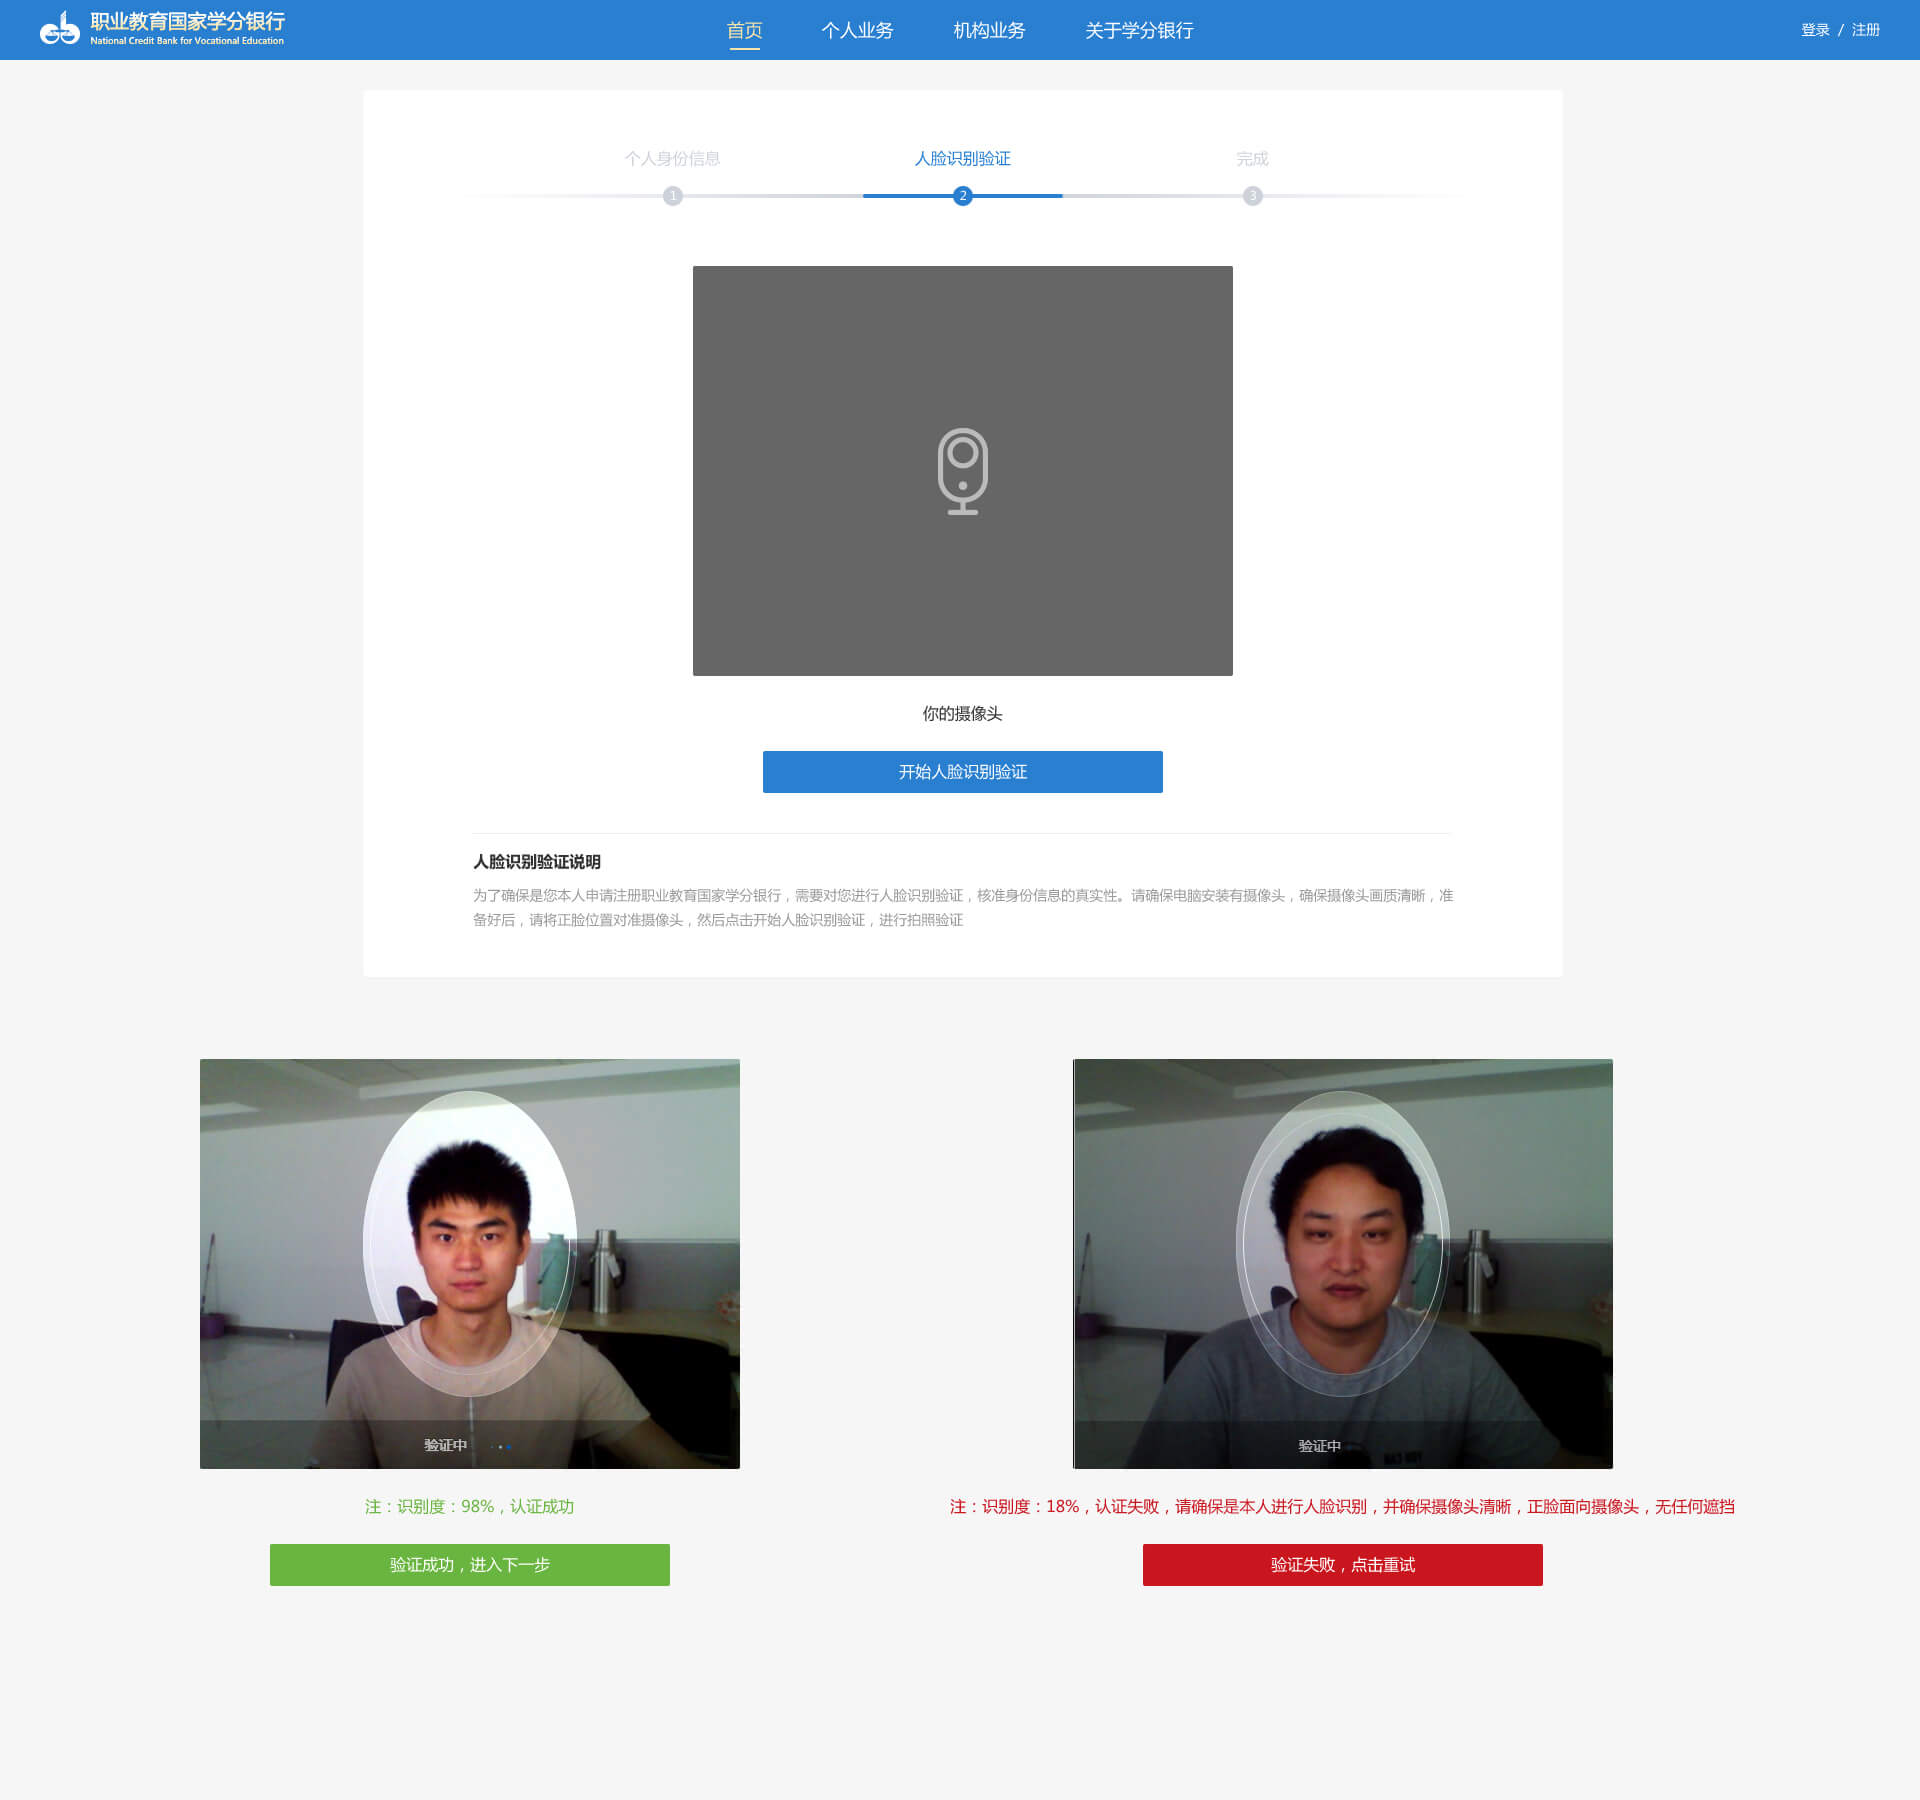Open 个人业务 menu item
This screenshot has width=1920, height=1800.
point(857,30)
